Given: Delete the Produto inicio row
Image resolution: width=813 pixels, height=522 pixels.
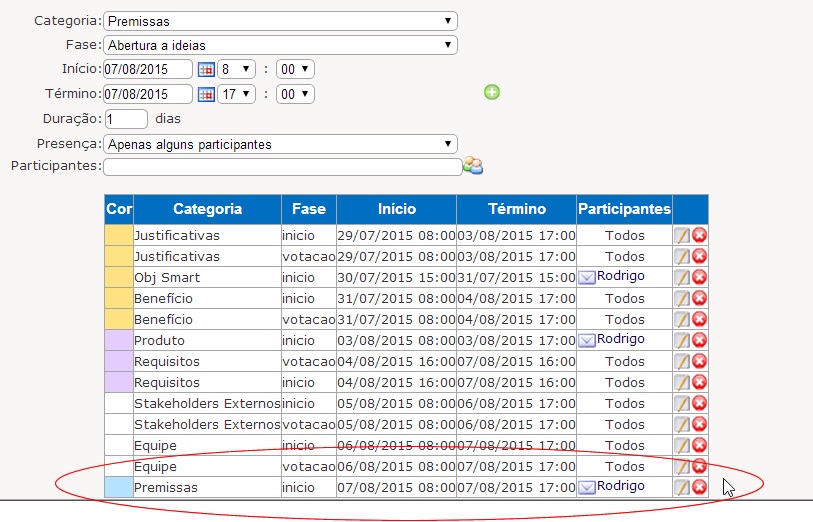Looking at the screenshot, I should pyautogui.click(x=699, y=341).
